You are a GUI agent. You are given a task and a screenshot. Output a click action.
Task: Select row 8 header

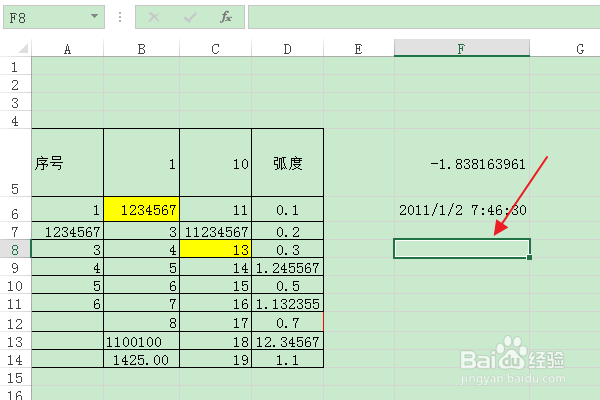[x=15, y=249]
